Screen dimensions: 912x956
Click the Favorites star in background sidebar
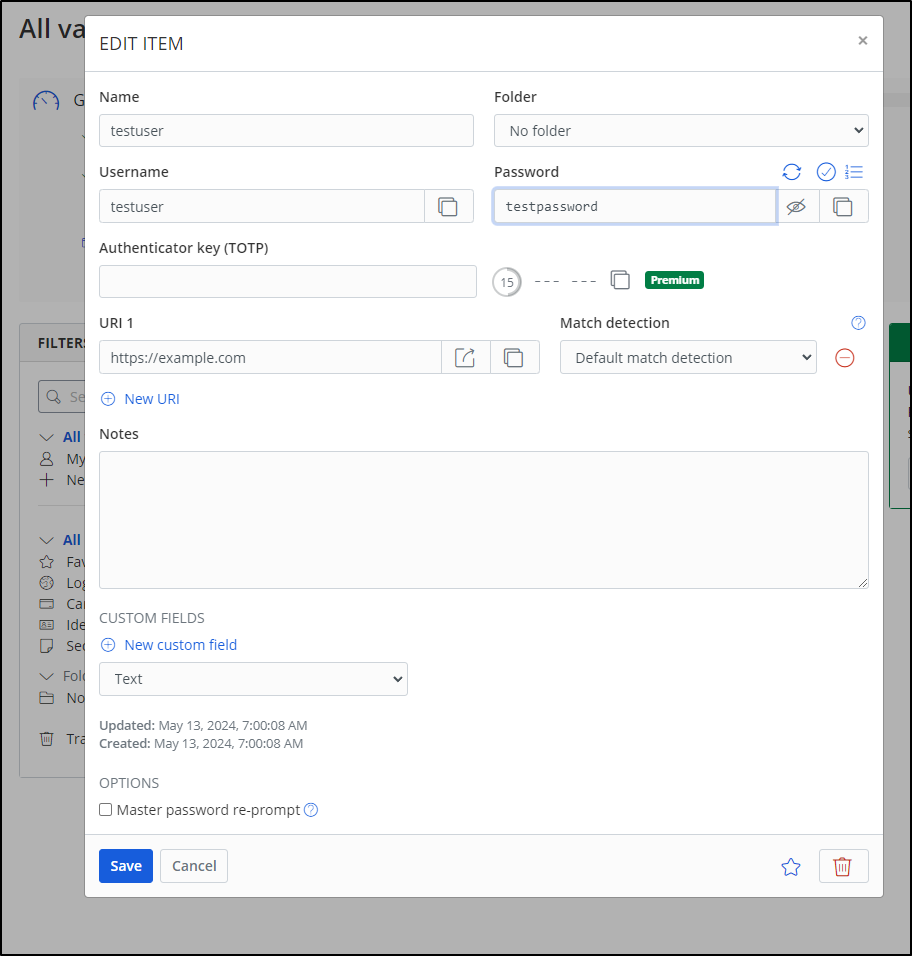tap(46, 562)
